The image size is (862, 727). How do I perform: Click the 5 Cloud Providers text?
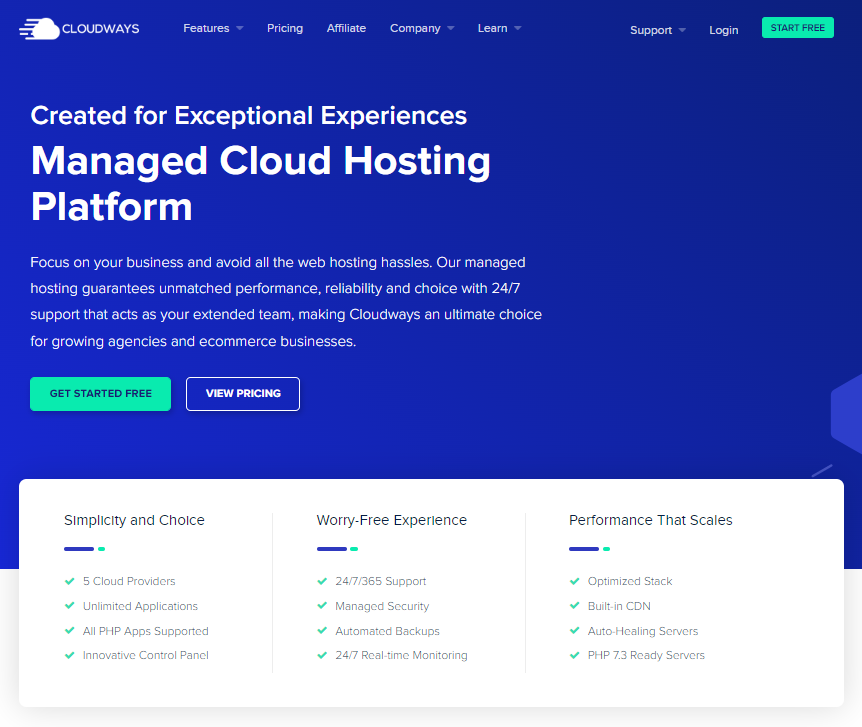129,581
